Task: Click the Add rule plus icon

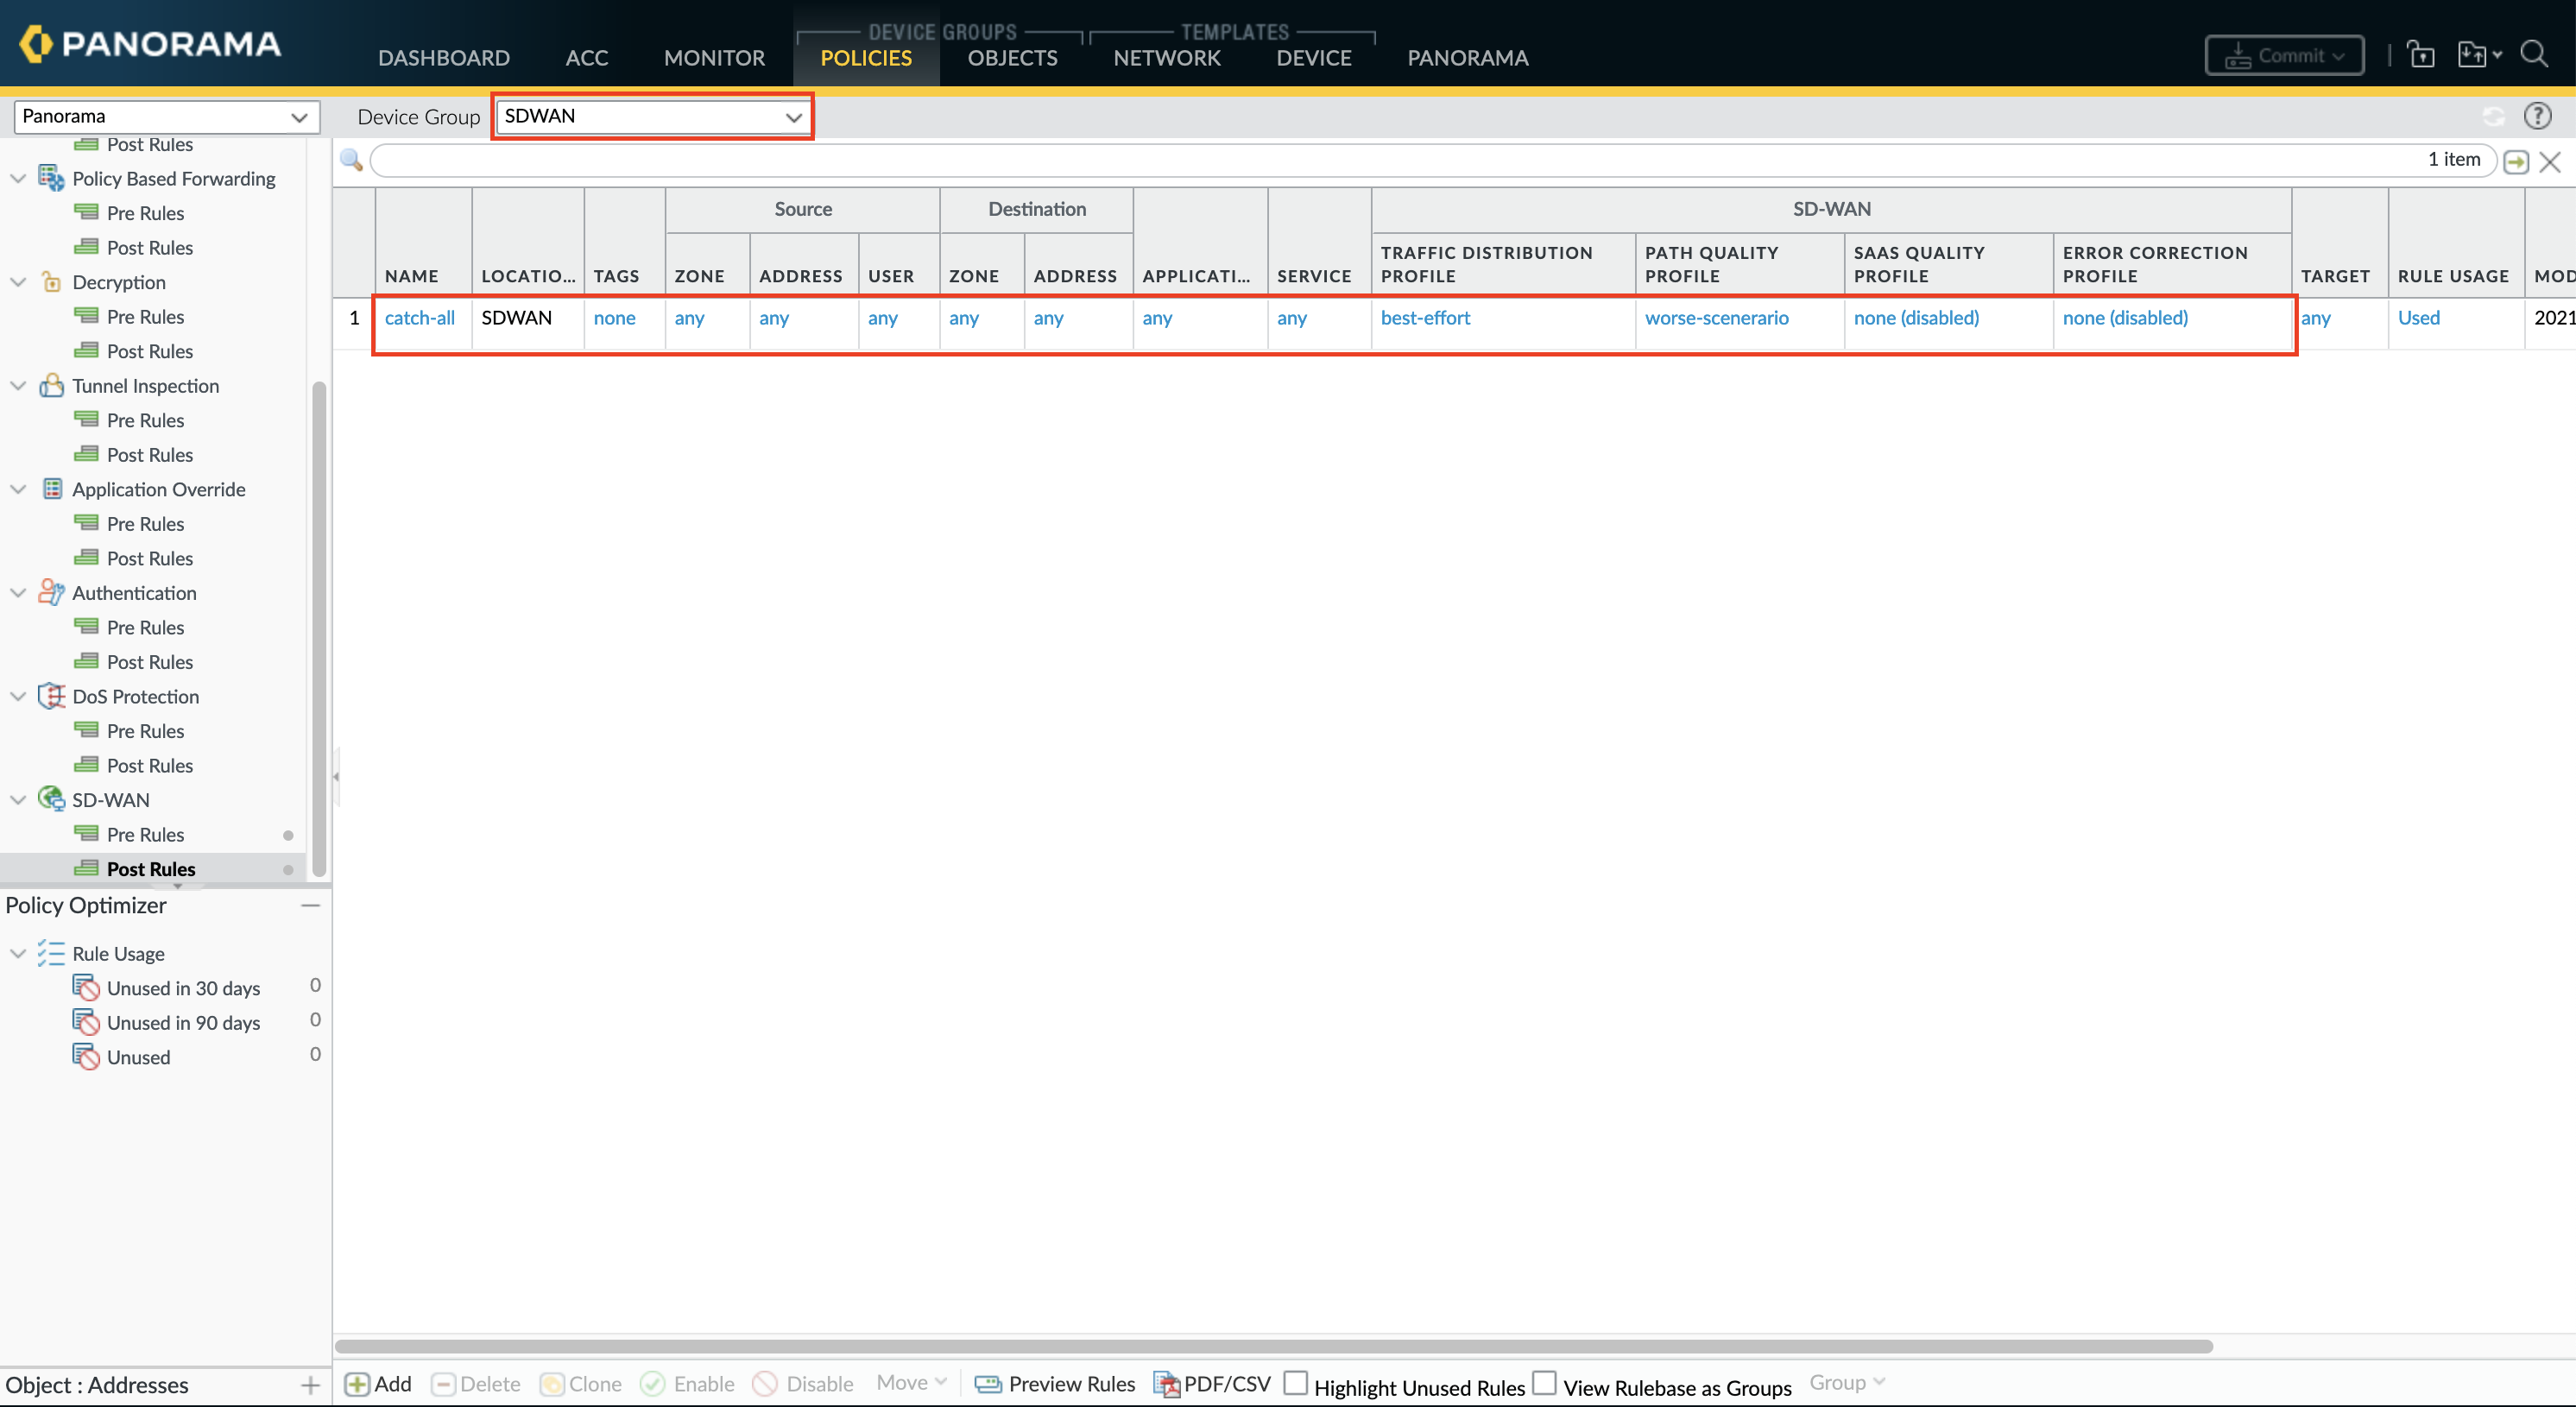Action: tap(357, 1384)
